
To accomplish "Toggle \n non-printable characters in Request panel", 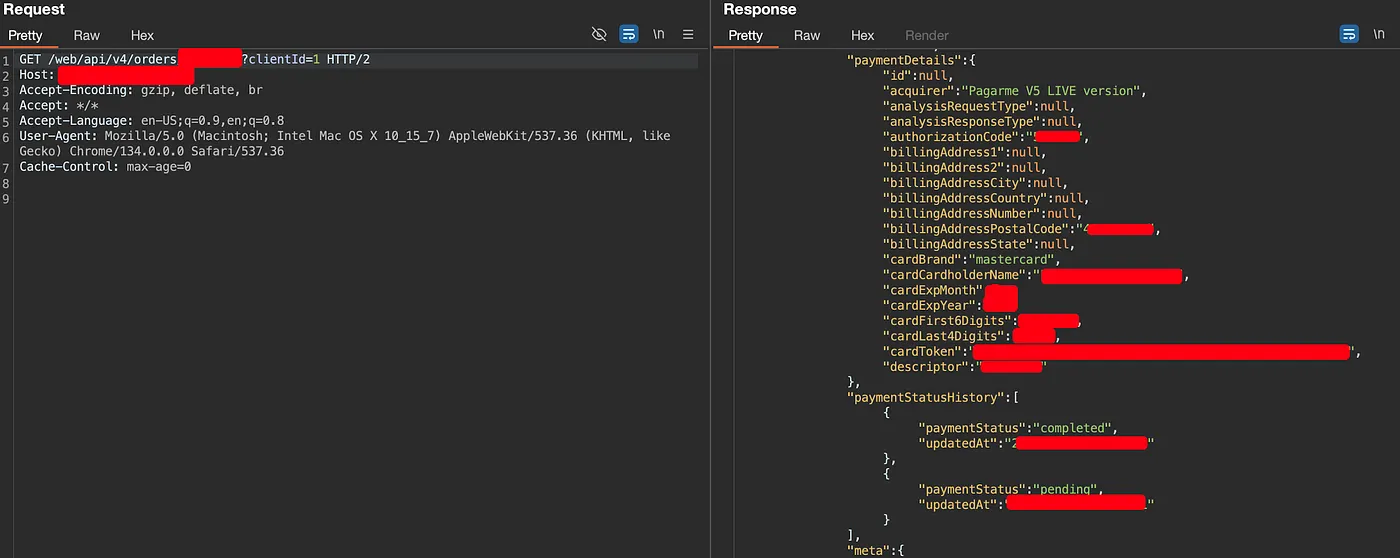I will 659,34.
